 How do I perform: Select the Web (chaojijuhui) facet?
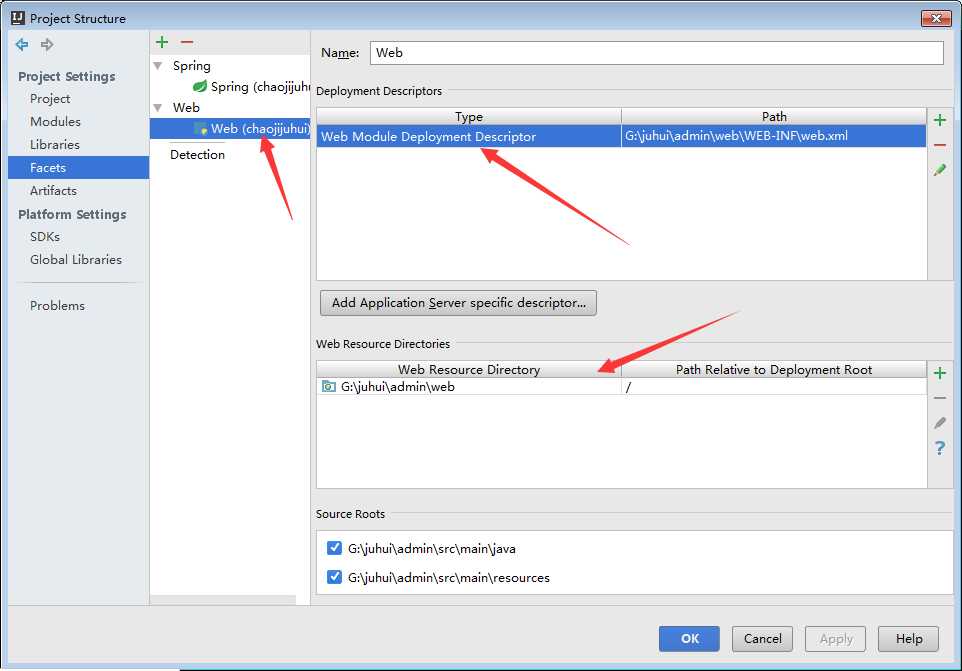tap(230, 129)
